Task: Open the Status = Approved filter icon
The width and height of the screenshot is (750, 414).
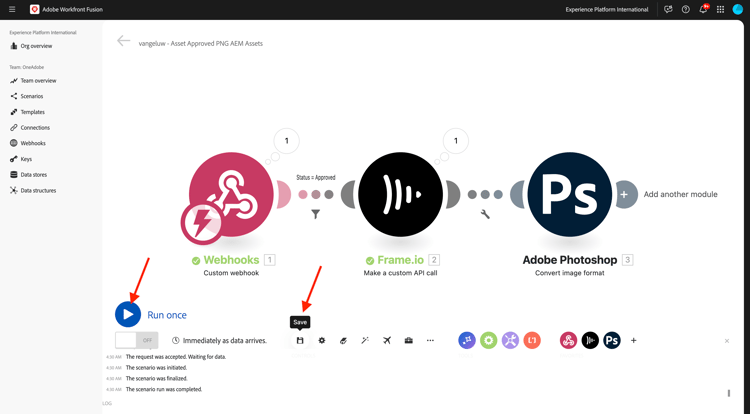Action: pos(316,214)
